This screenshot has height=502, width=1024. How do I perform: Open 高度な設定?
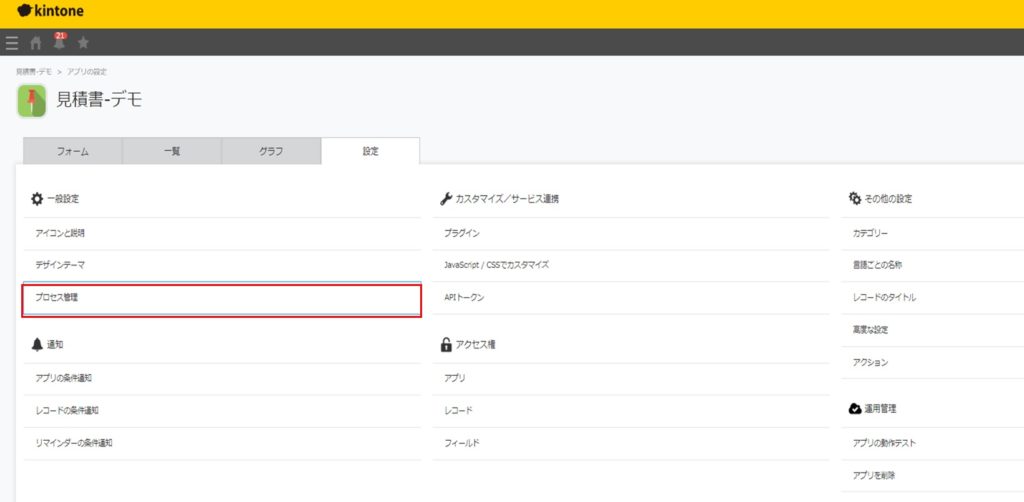pos(933,330)
